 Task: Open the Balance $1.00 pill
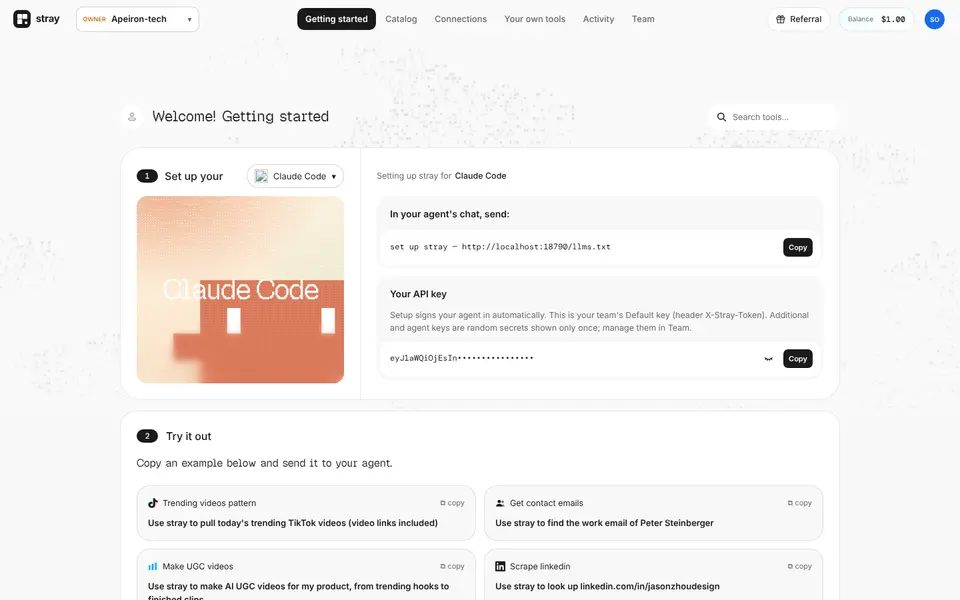point(876,19)
